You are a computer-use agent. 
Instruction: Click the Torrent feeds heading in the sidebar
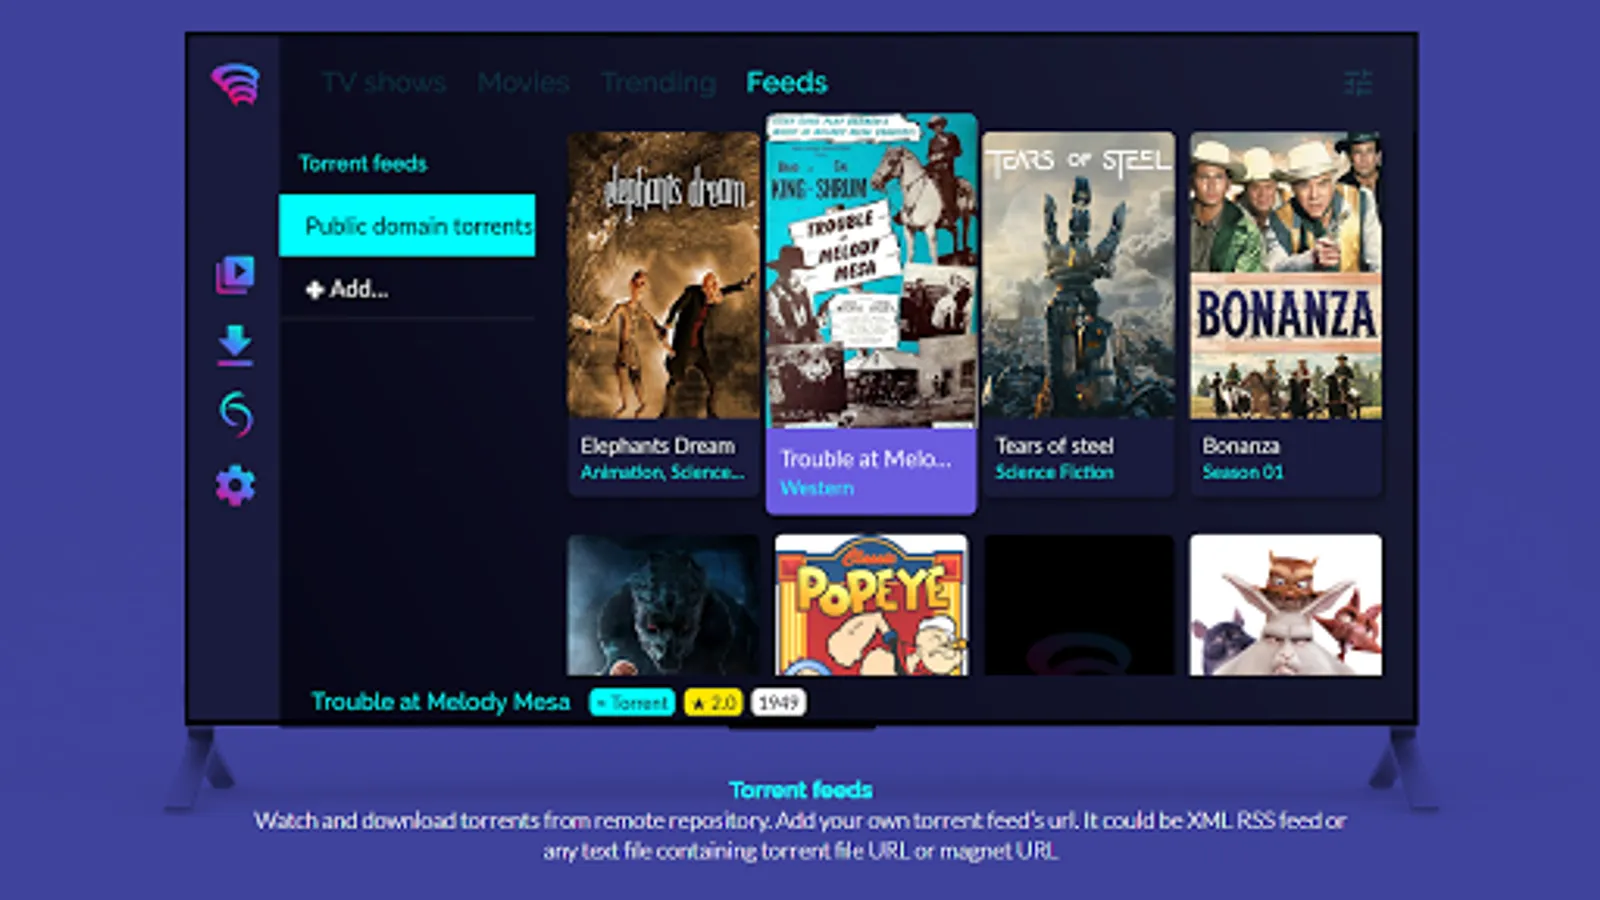click(x=363, y=163)
